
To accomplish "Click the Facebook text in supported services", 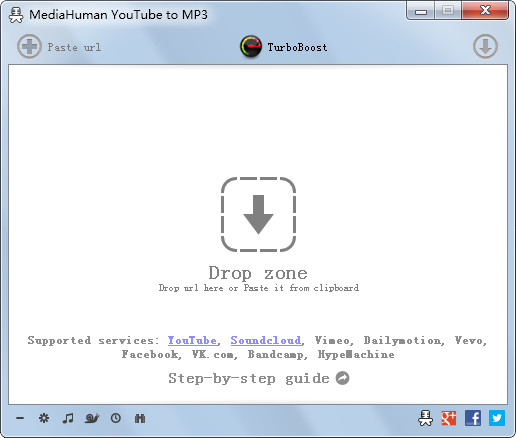I will pos(150,354).
